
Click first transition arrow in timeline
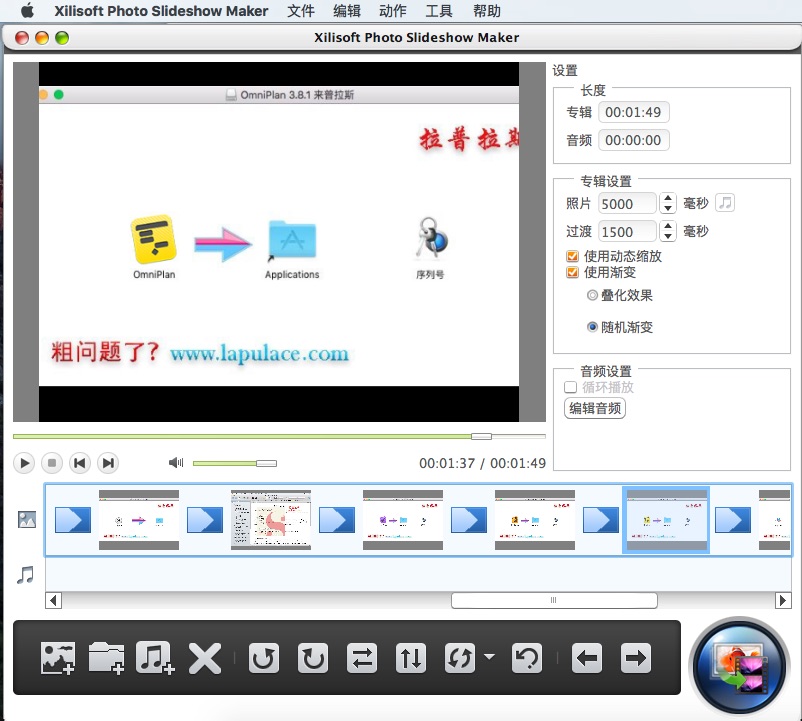click(x=73, y=520)
